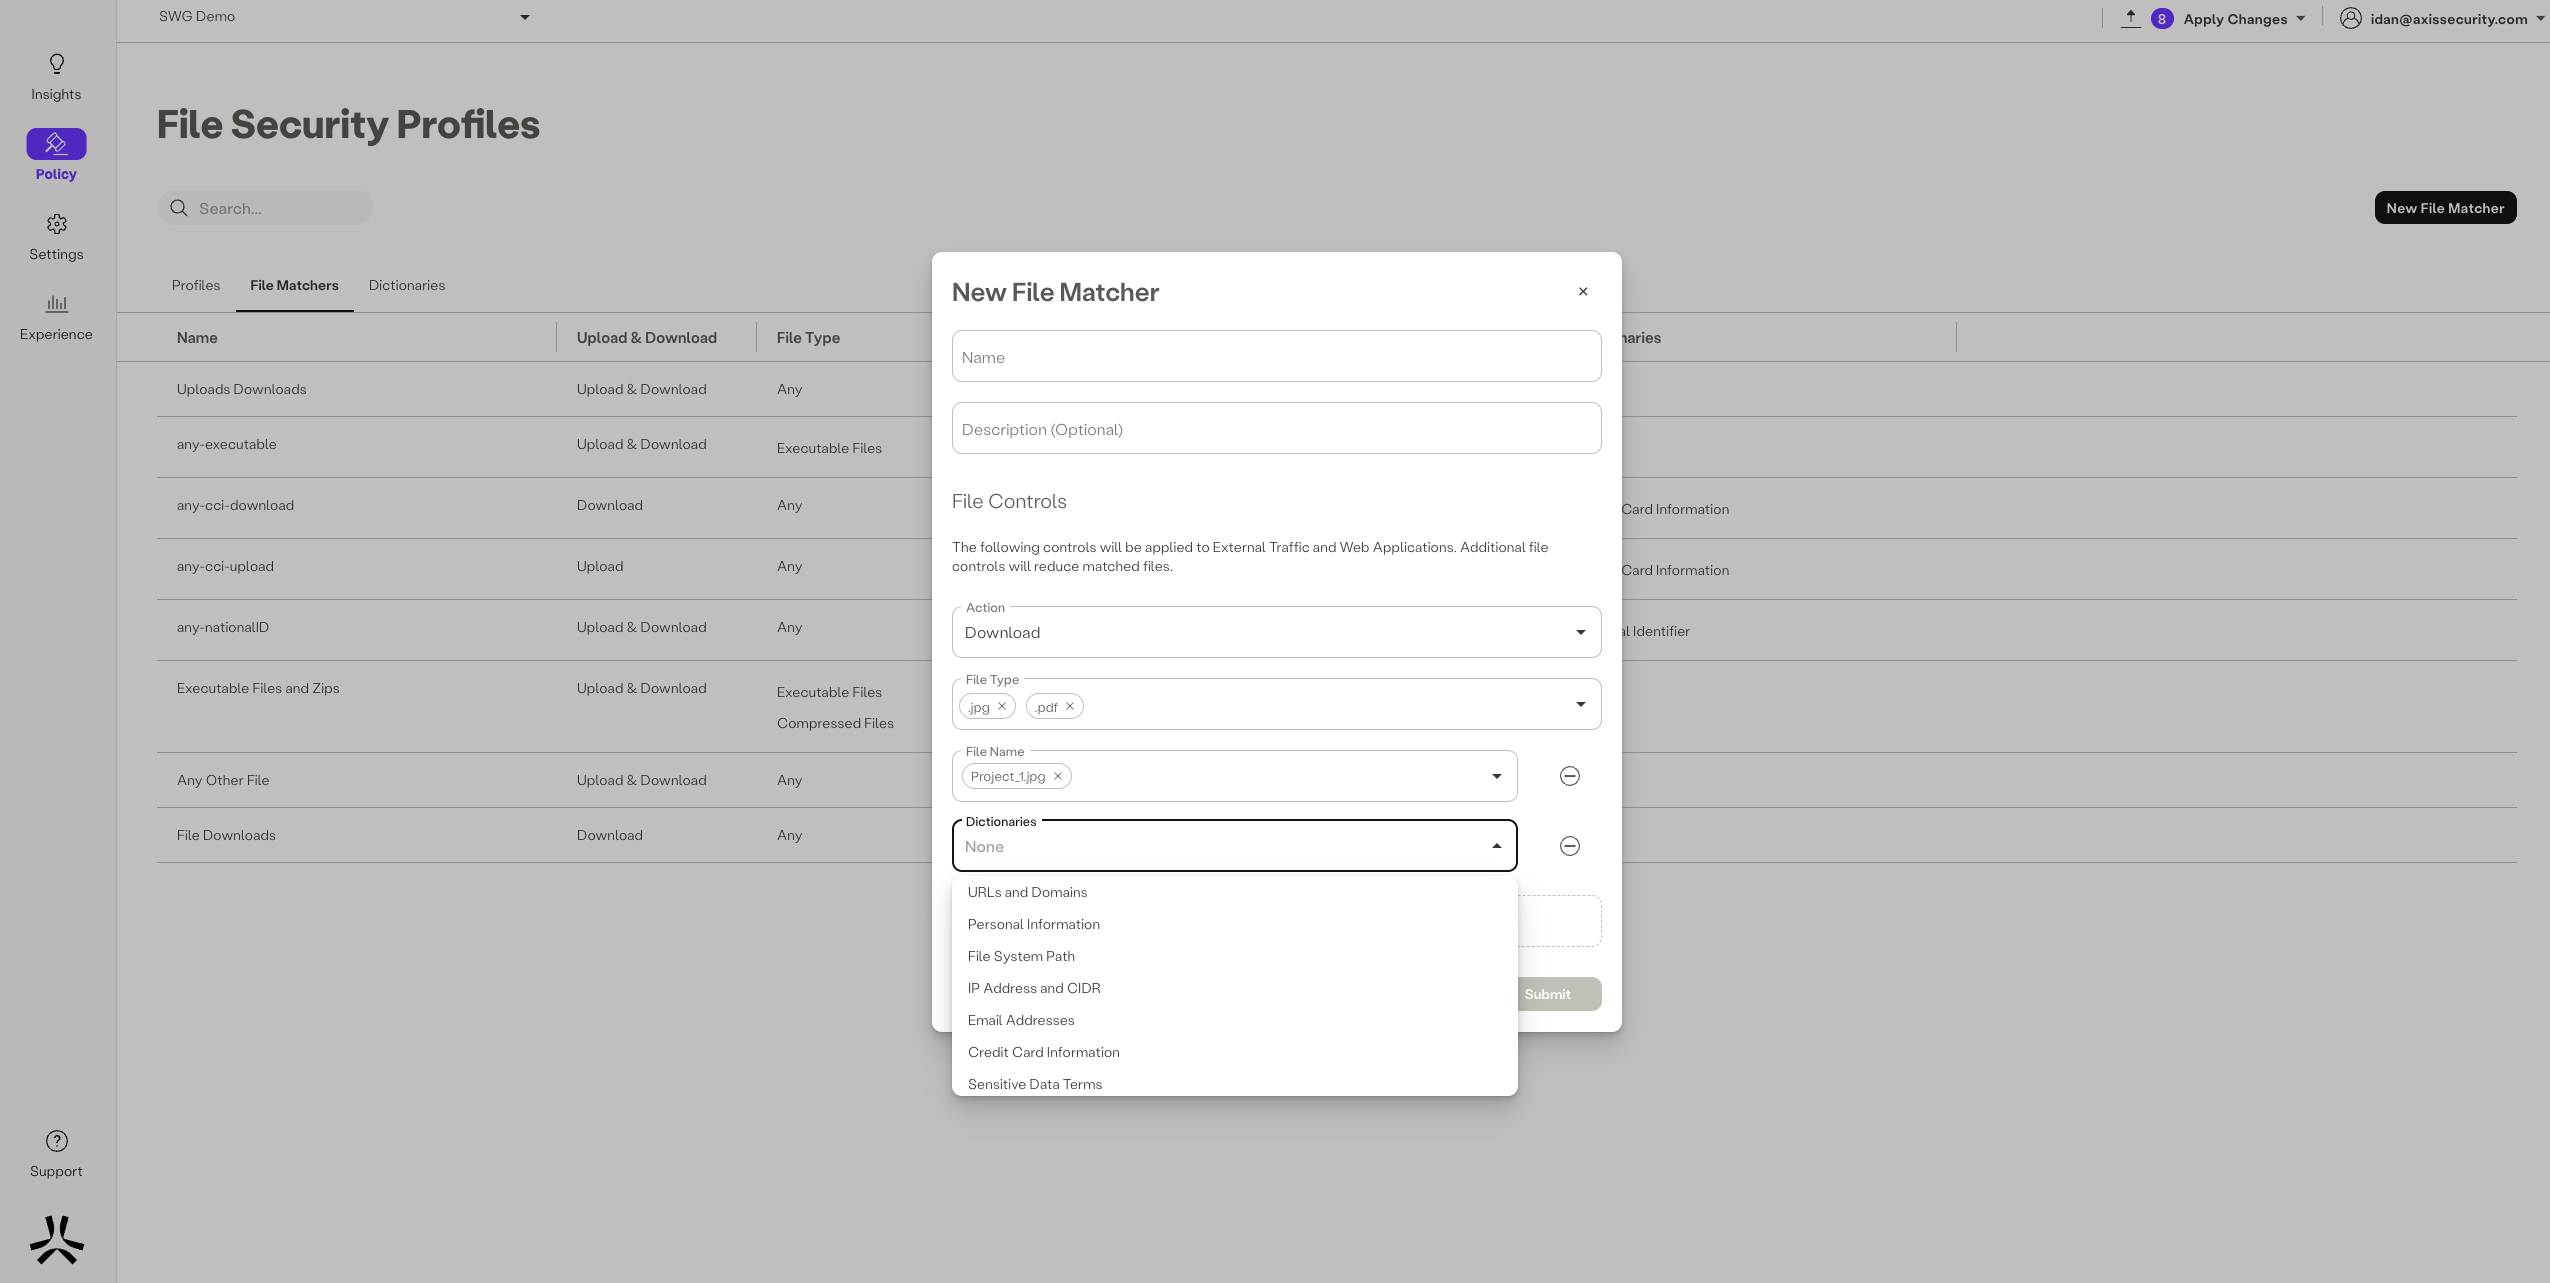Open the Insights lightbulb icon
Screen dimensions: 2550x1283
(56, 65)
